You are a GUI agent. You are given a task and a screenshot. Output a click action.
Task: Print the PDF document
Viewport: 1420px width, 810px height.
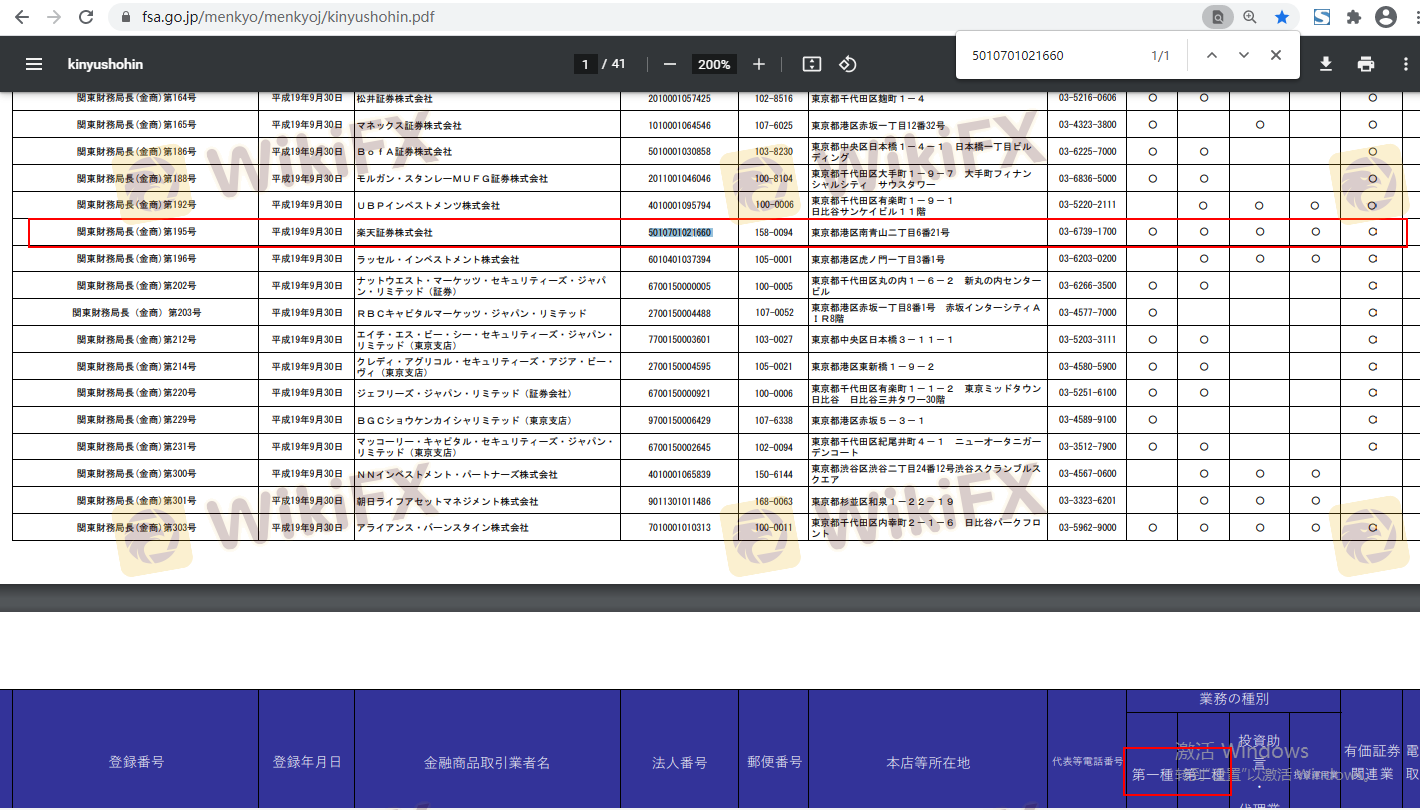(x=1366, y=64)
